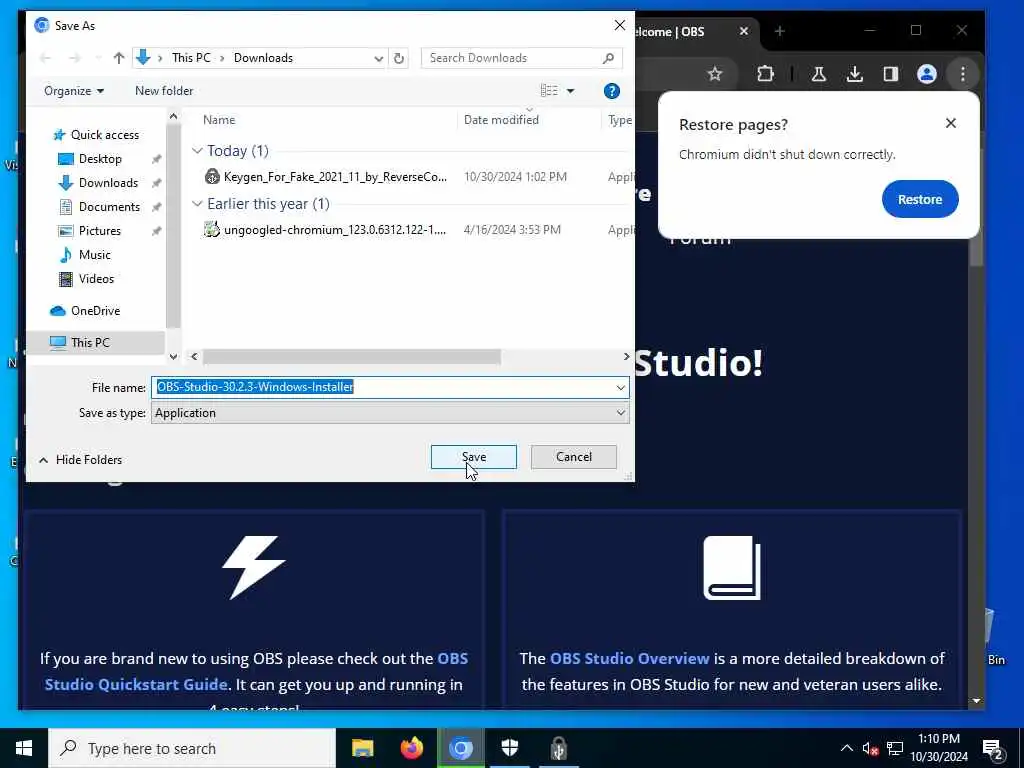Image resolution: width=1024 pixels, height=768 pixels.
Task: Sort by Name column header
Action: 219,120
